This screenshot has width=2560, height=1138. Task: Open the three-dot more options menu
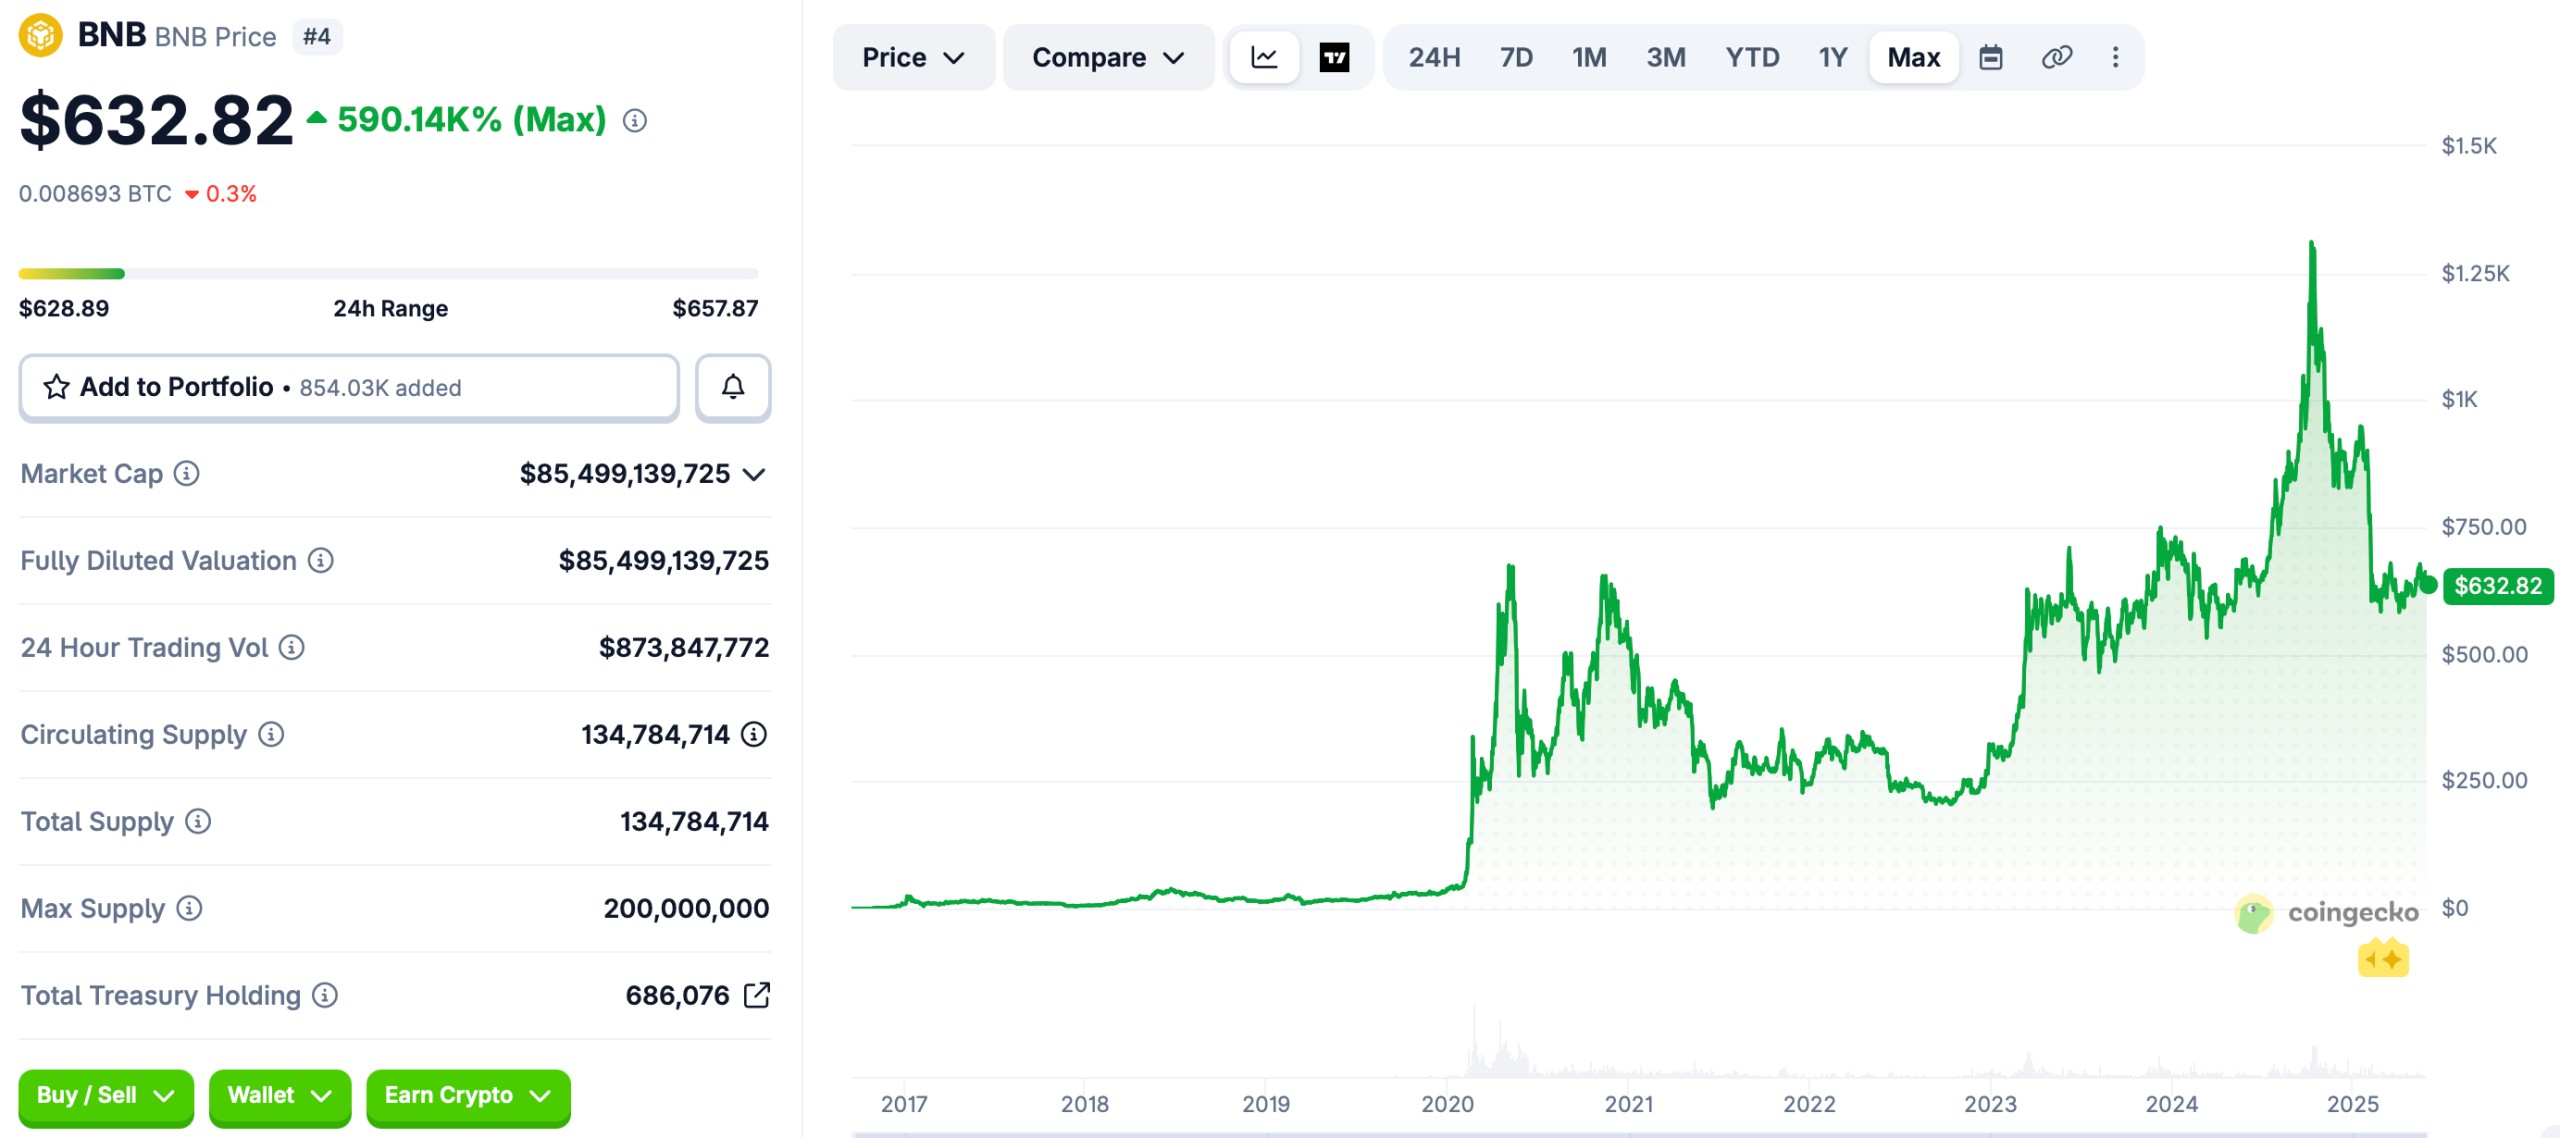pos(2115,57)
